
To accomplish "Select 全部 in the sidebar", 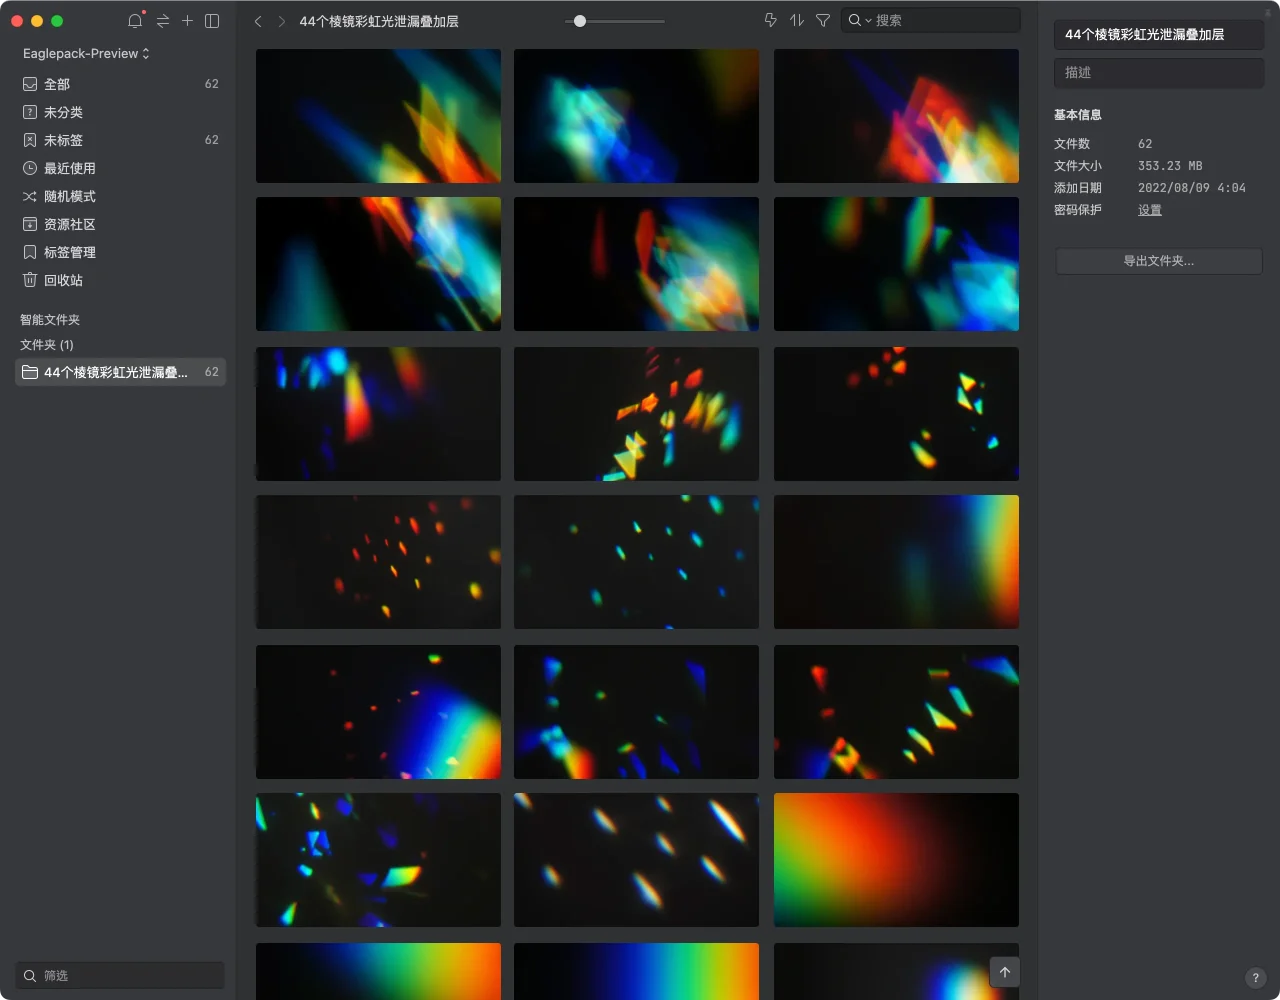I will [120, 84].
